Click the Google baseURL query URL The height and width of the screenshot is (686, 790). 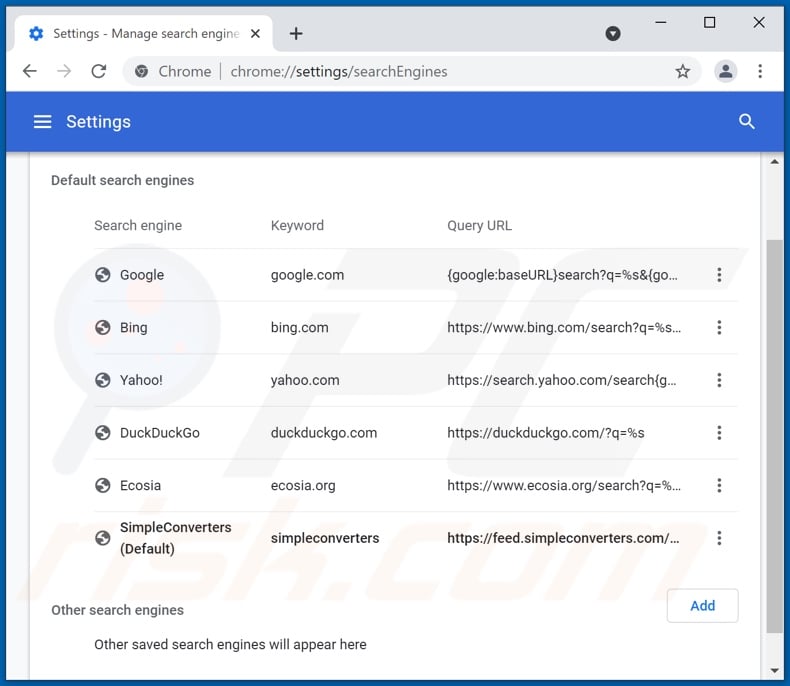(562, 275)
